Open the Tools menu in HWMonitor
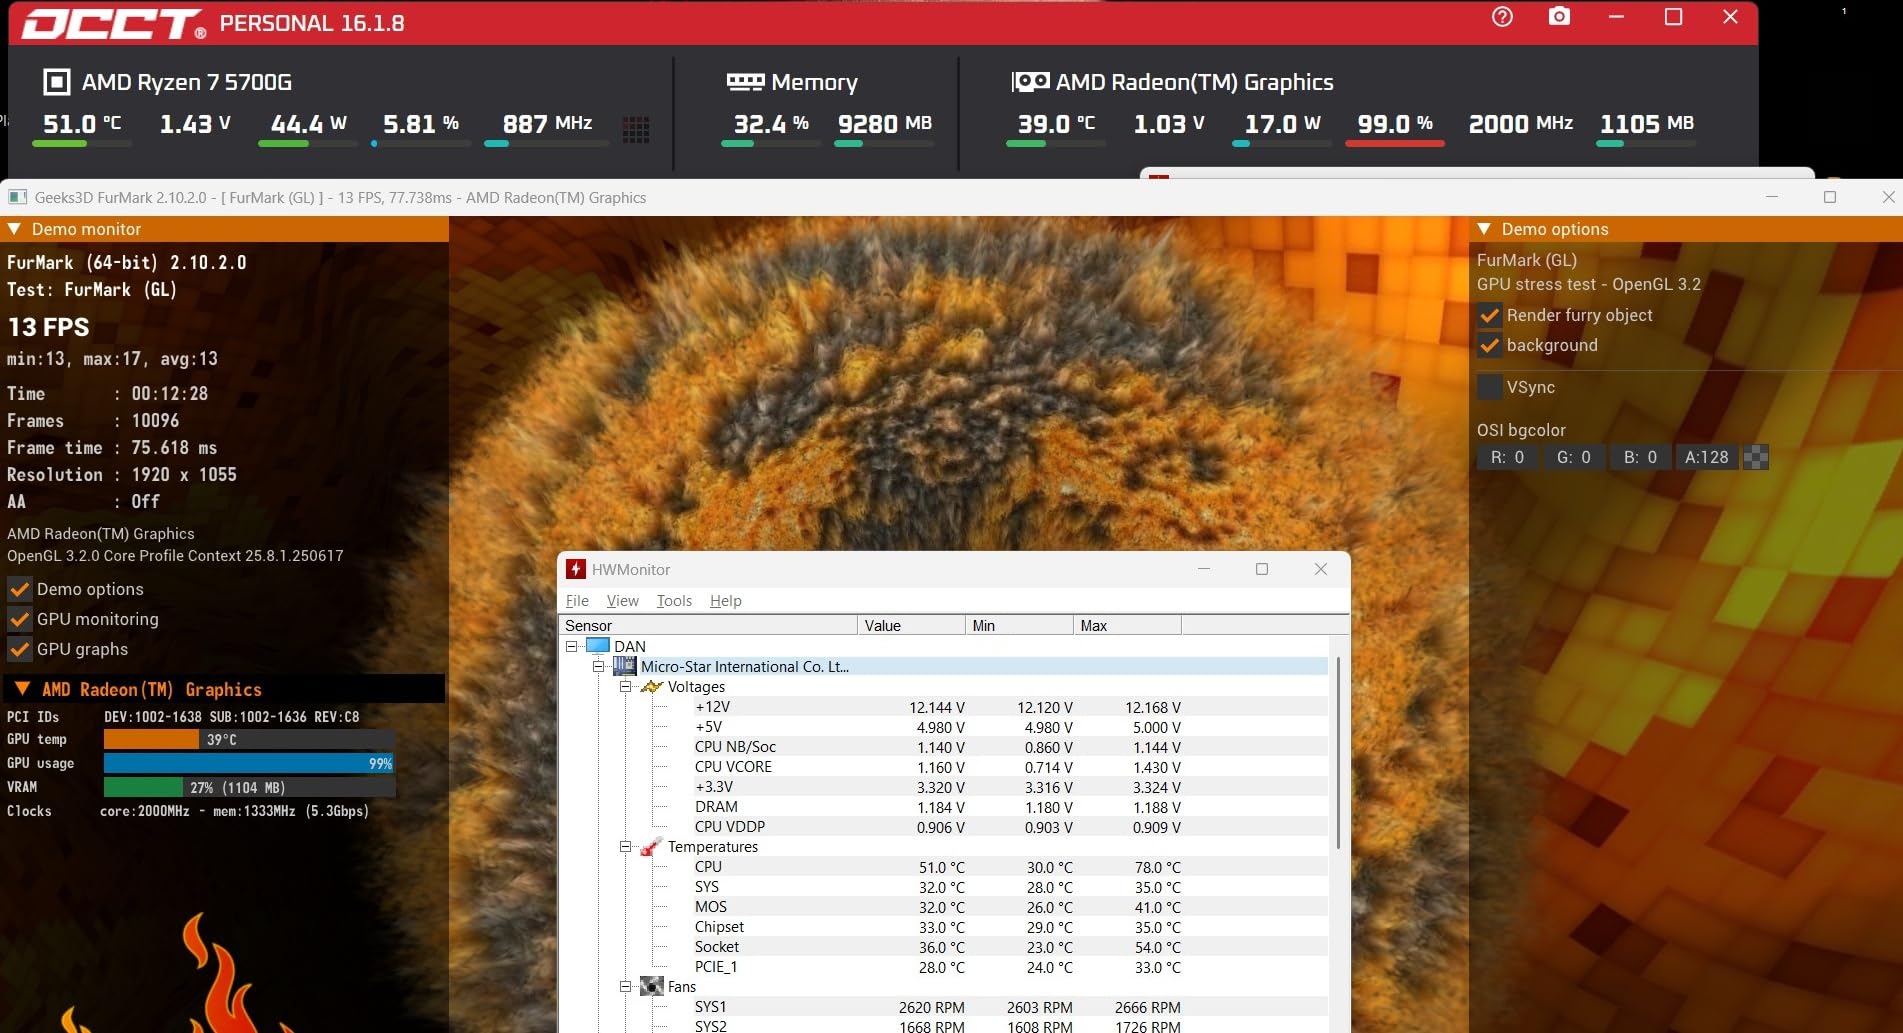 (x=674, y=600)
